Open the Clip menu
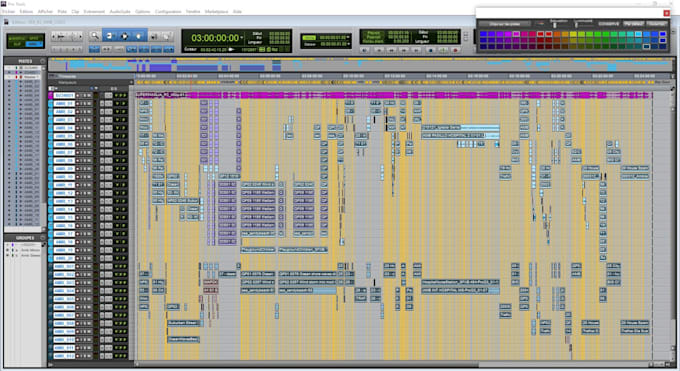The width and height of the screenshot is (680, 371). [x=75, y=11]
